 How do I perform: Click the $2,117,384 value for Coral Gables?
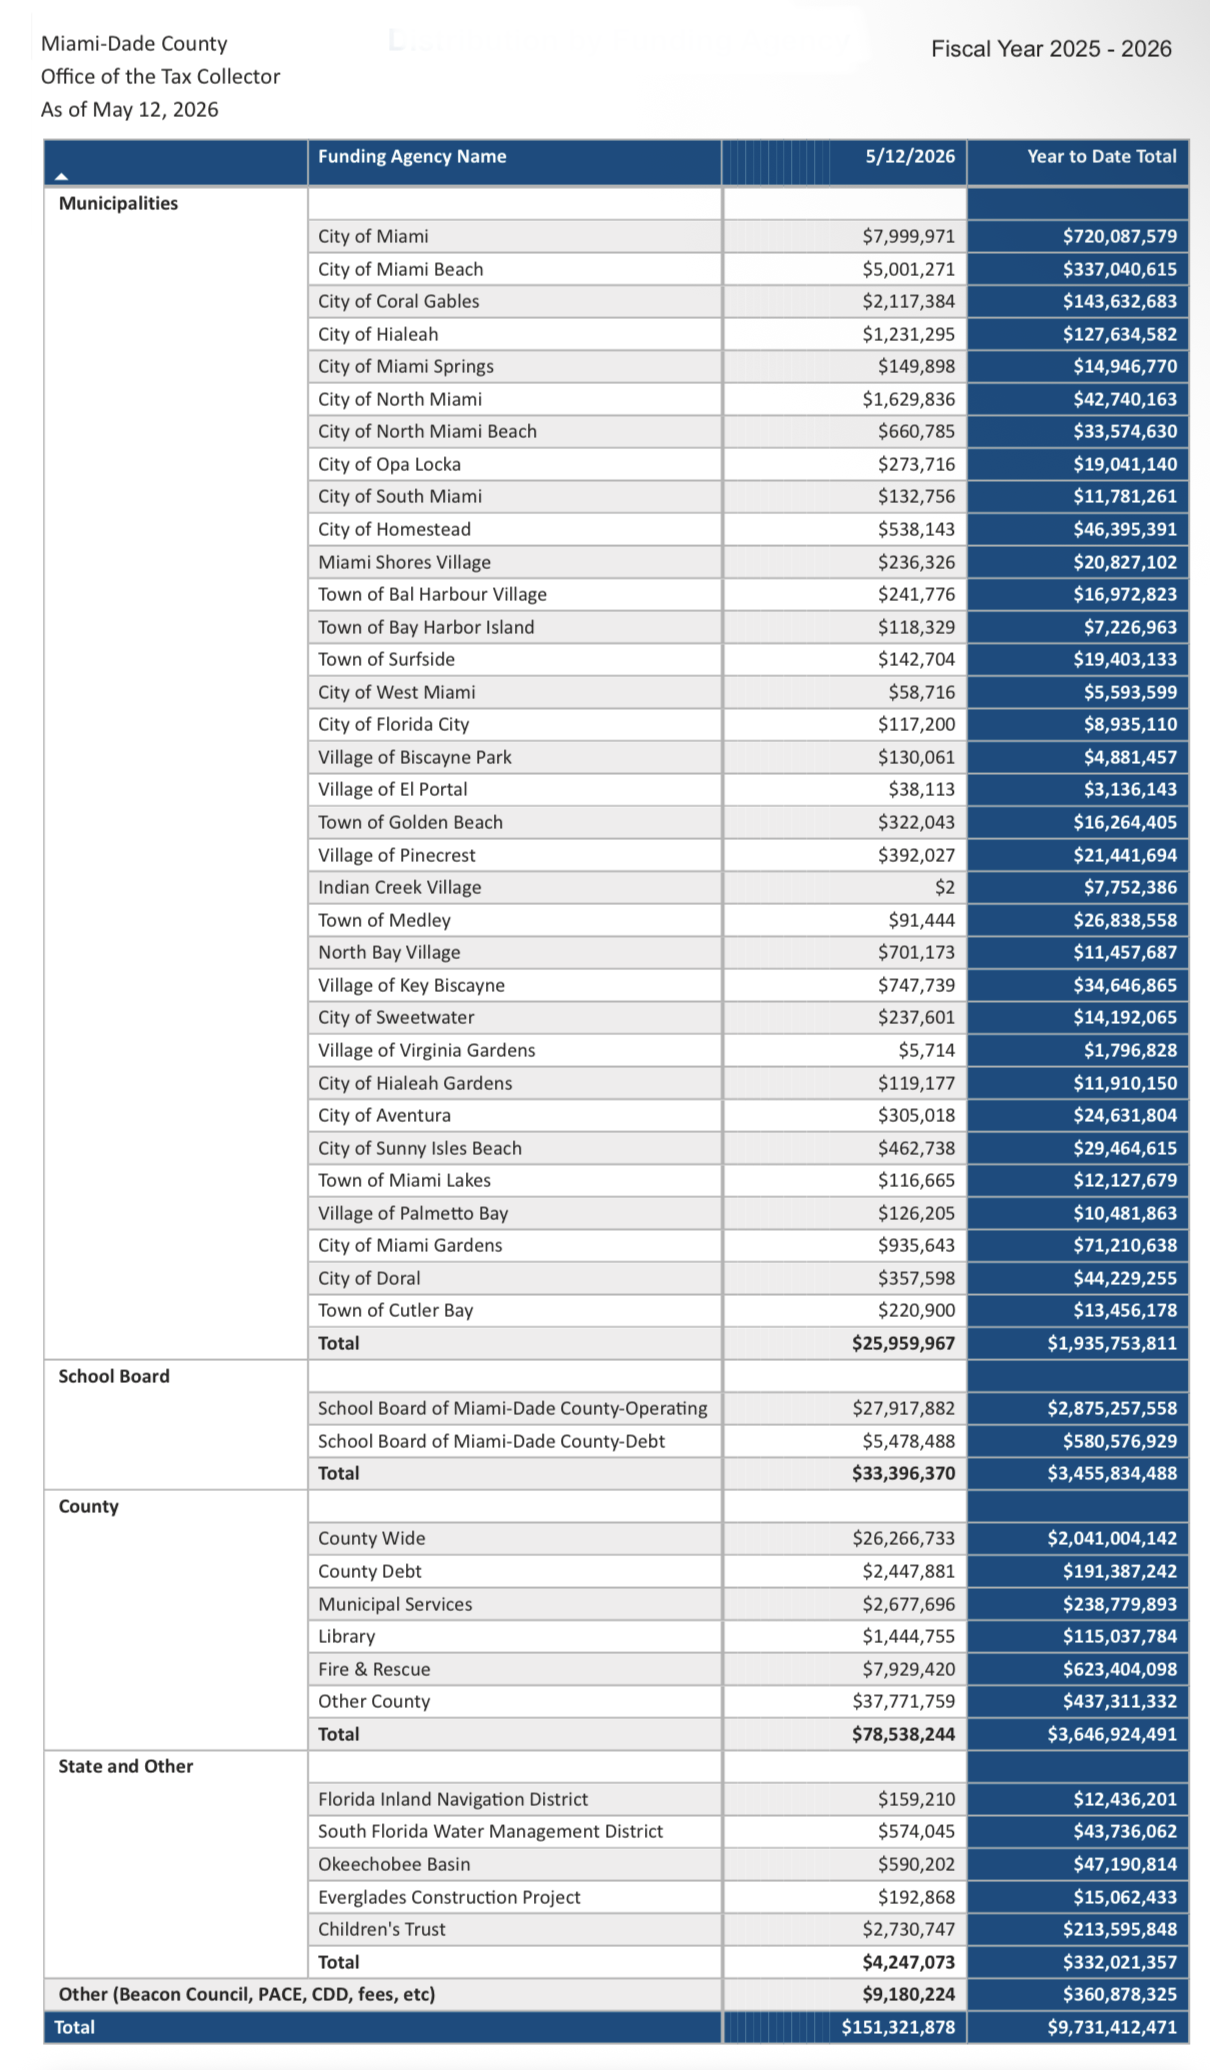point(909,301)
